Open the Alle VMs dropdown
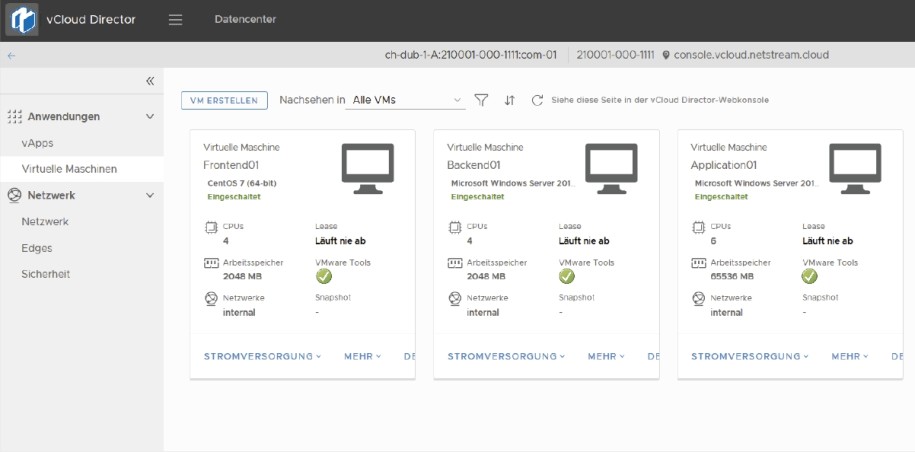Screen dimensions: 915x452 point(406,100)
